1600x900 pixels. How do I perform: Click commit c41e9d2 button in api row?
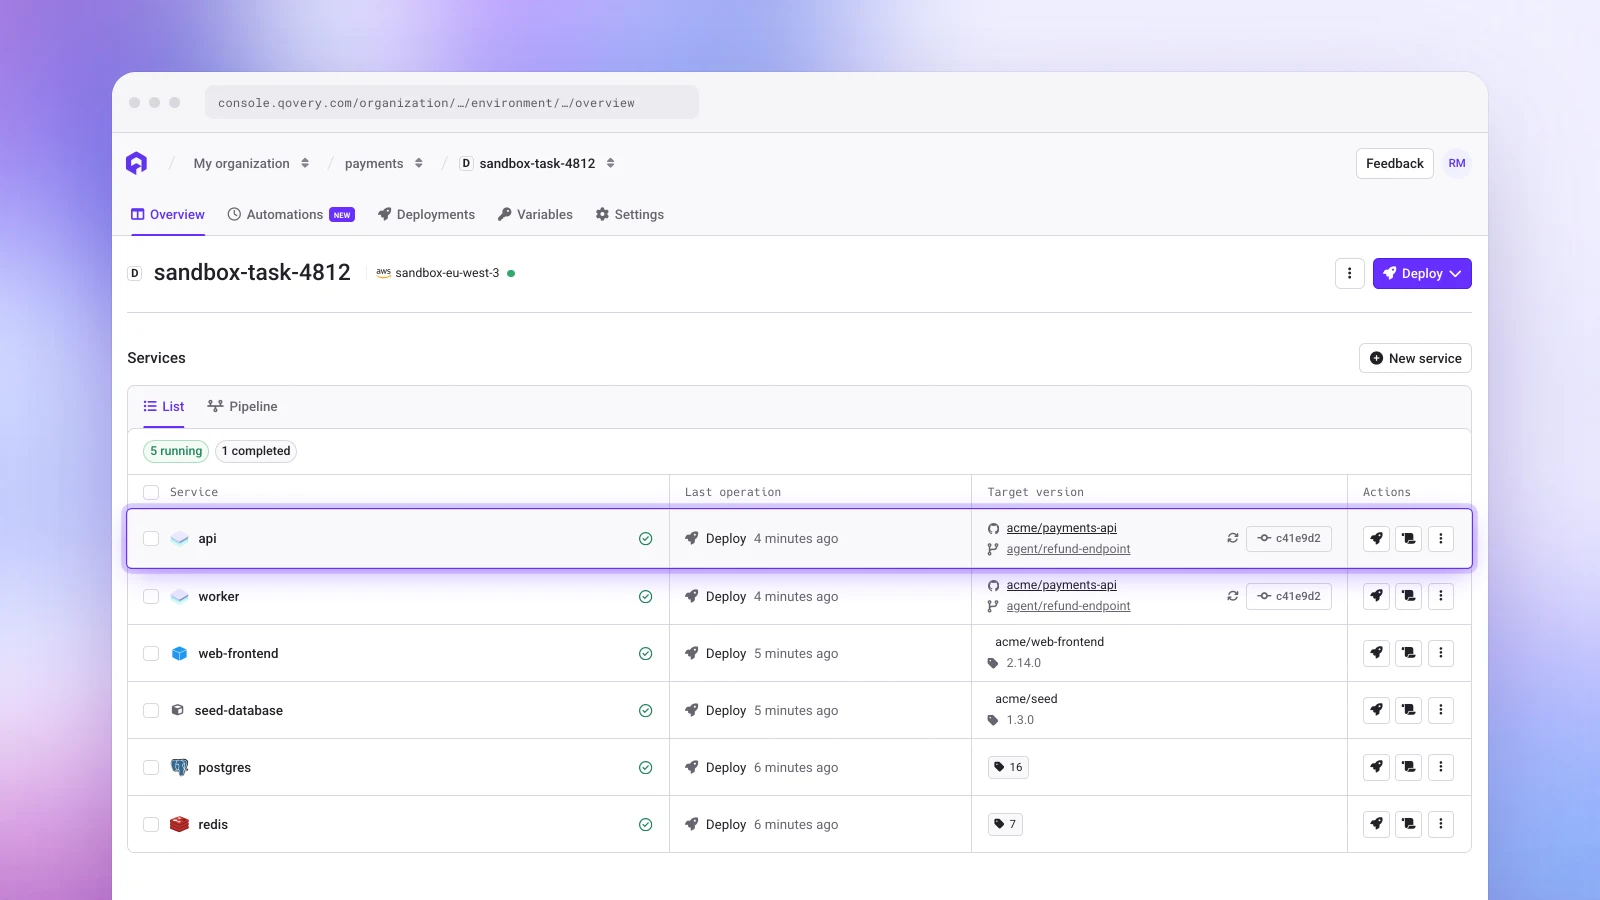[1289, 538]
